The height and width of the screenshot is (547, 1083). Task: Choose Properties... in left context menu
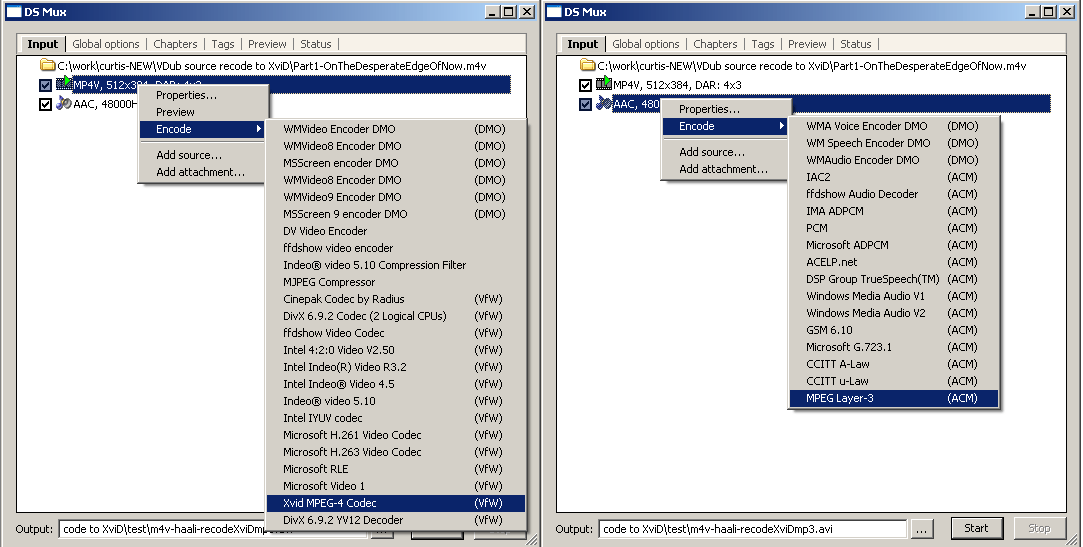(x=202, y=95)
